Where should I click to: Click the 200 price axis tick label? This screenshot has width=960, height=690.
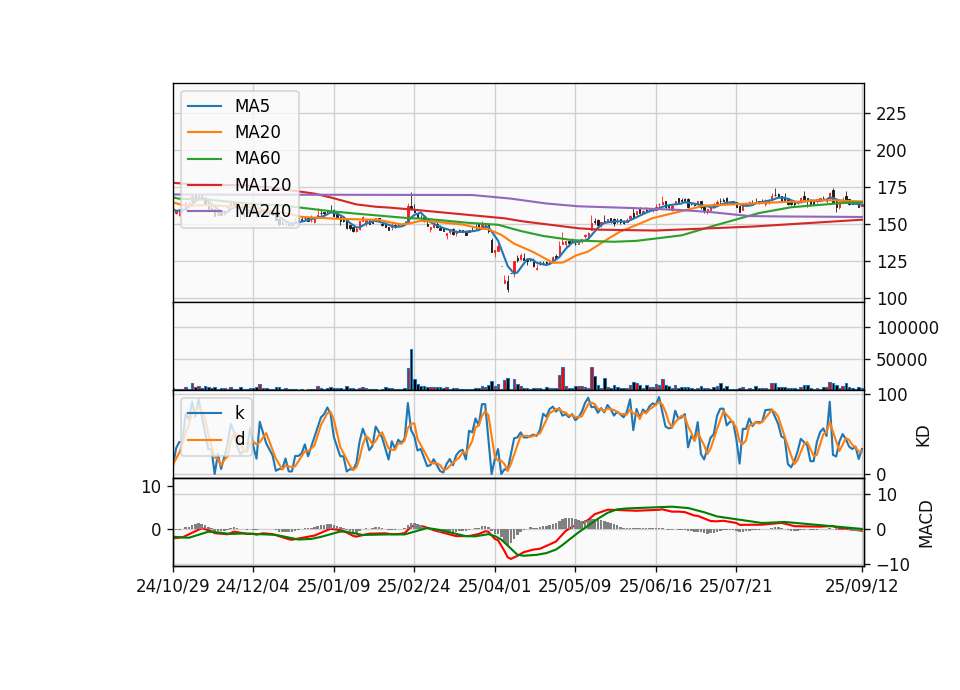(x=891, y=151)
